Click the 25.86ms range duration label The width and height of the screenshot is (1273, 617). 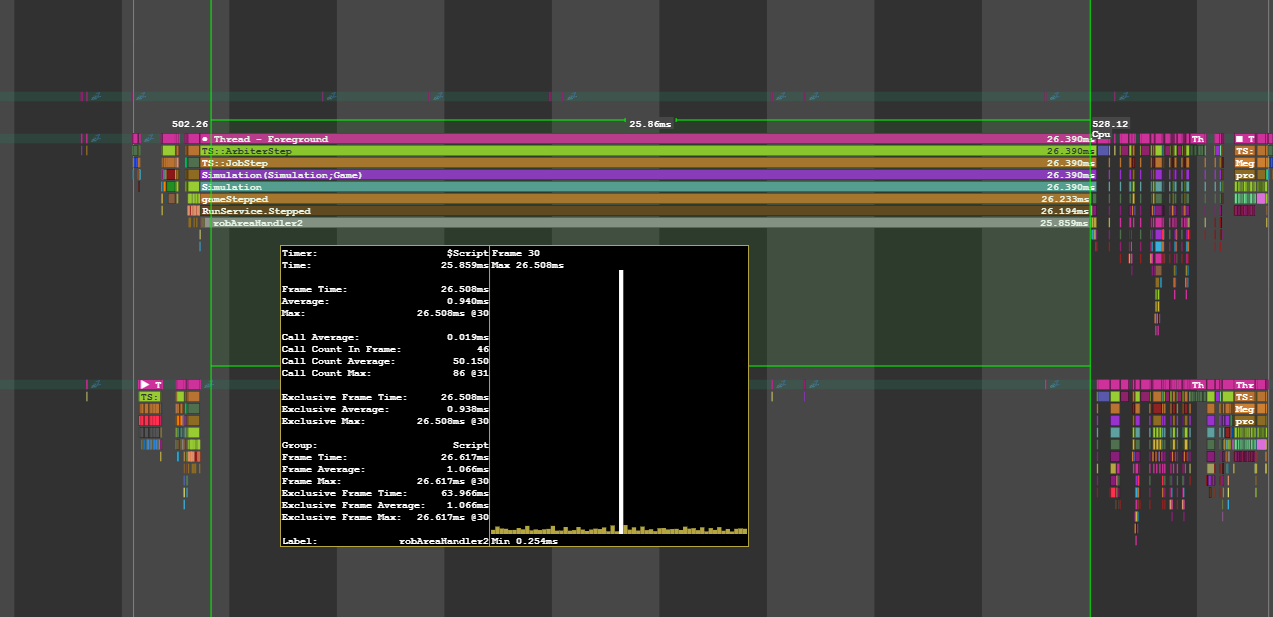pos(650,124)
